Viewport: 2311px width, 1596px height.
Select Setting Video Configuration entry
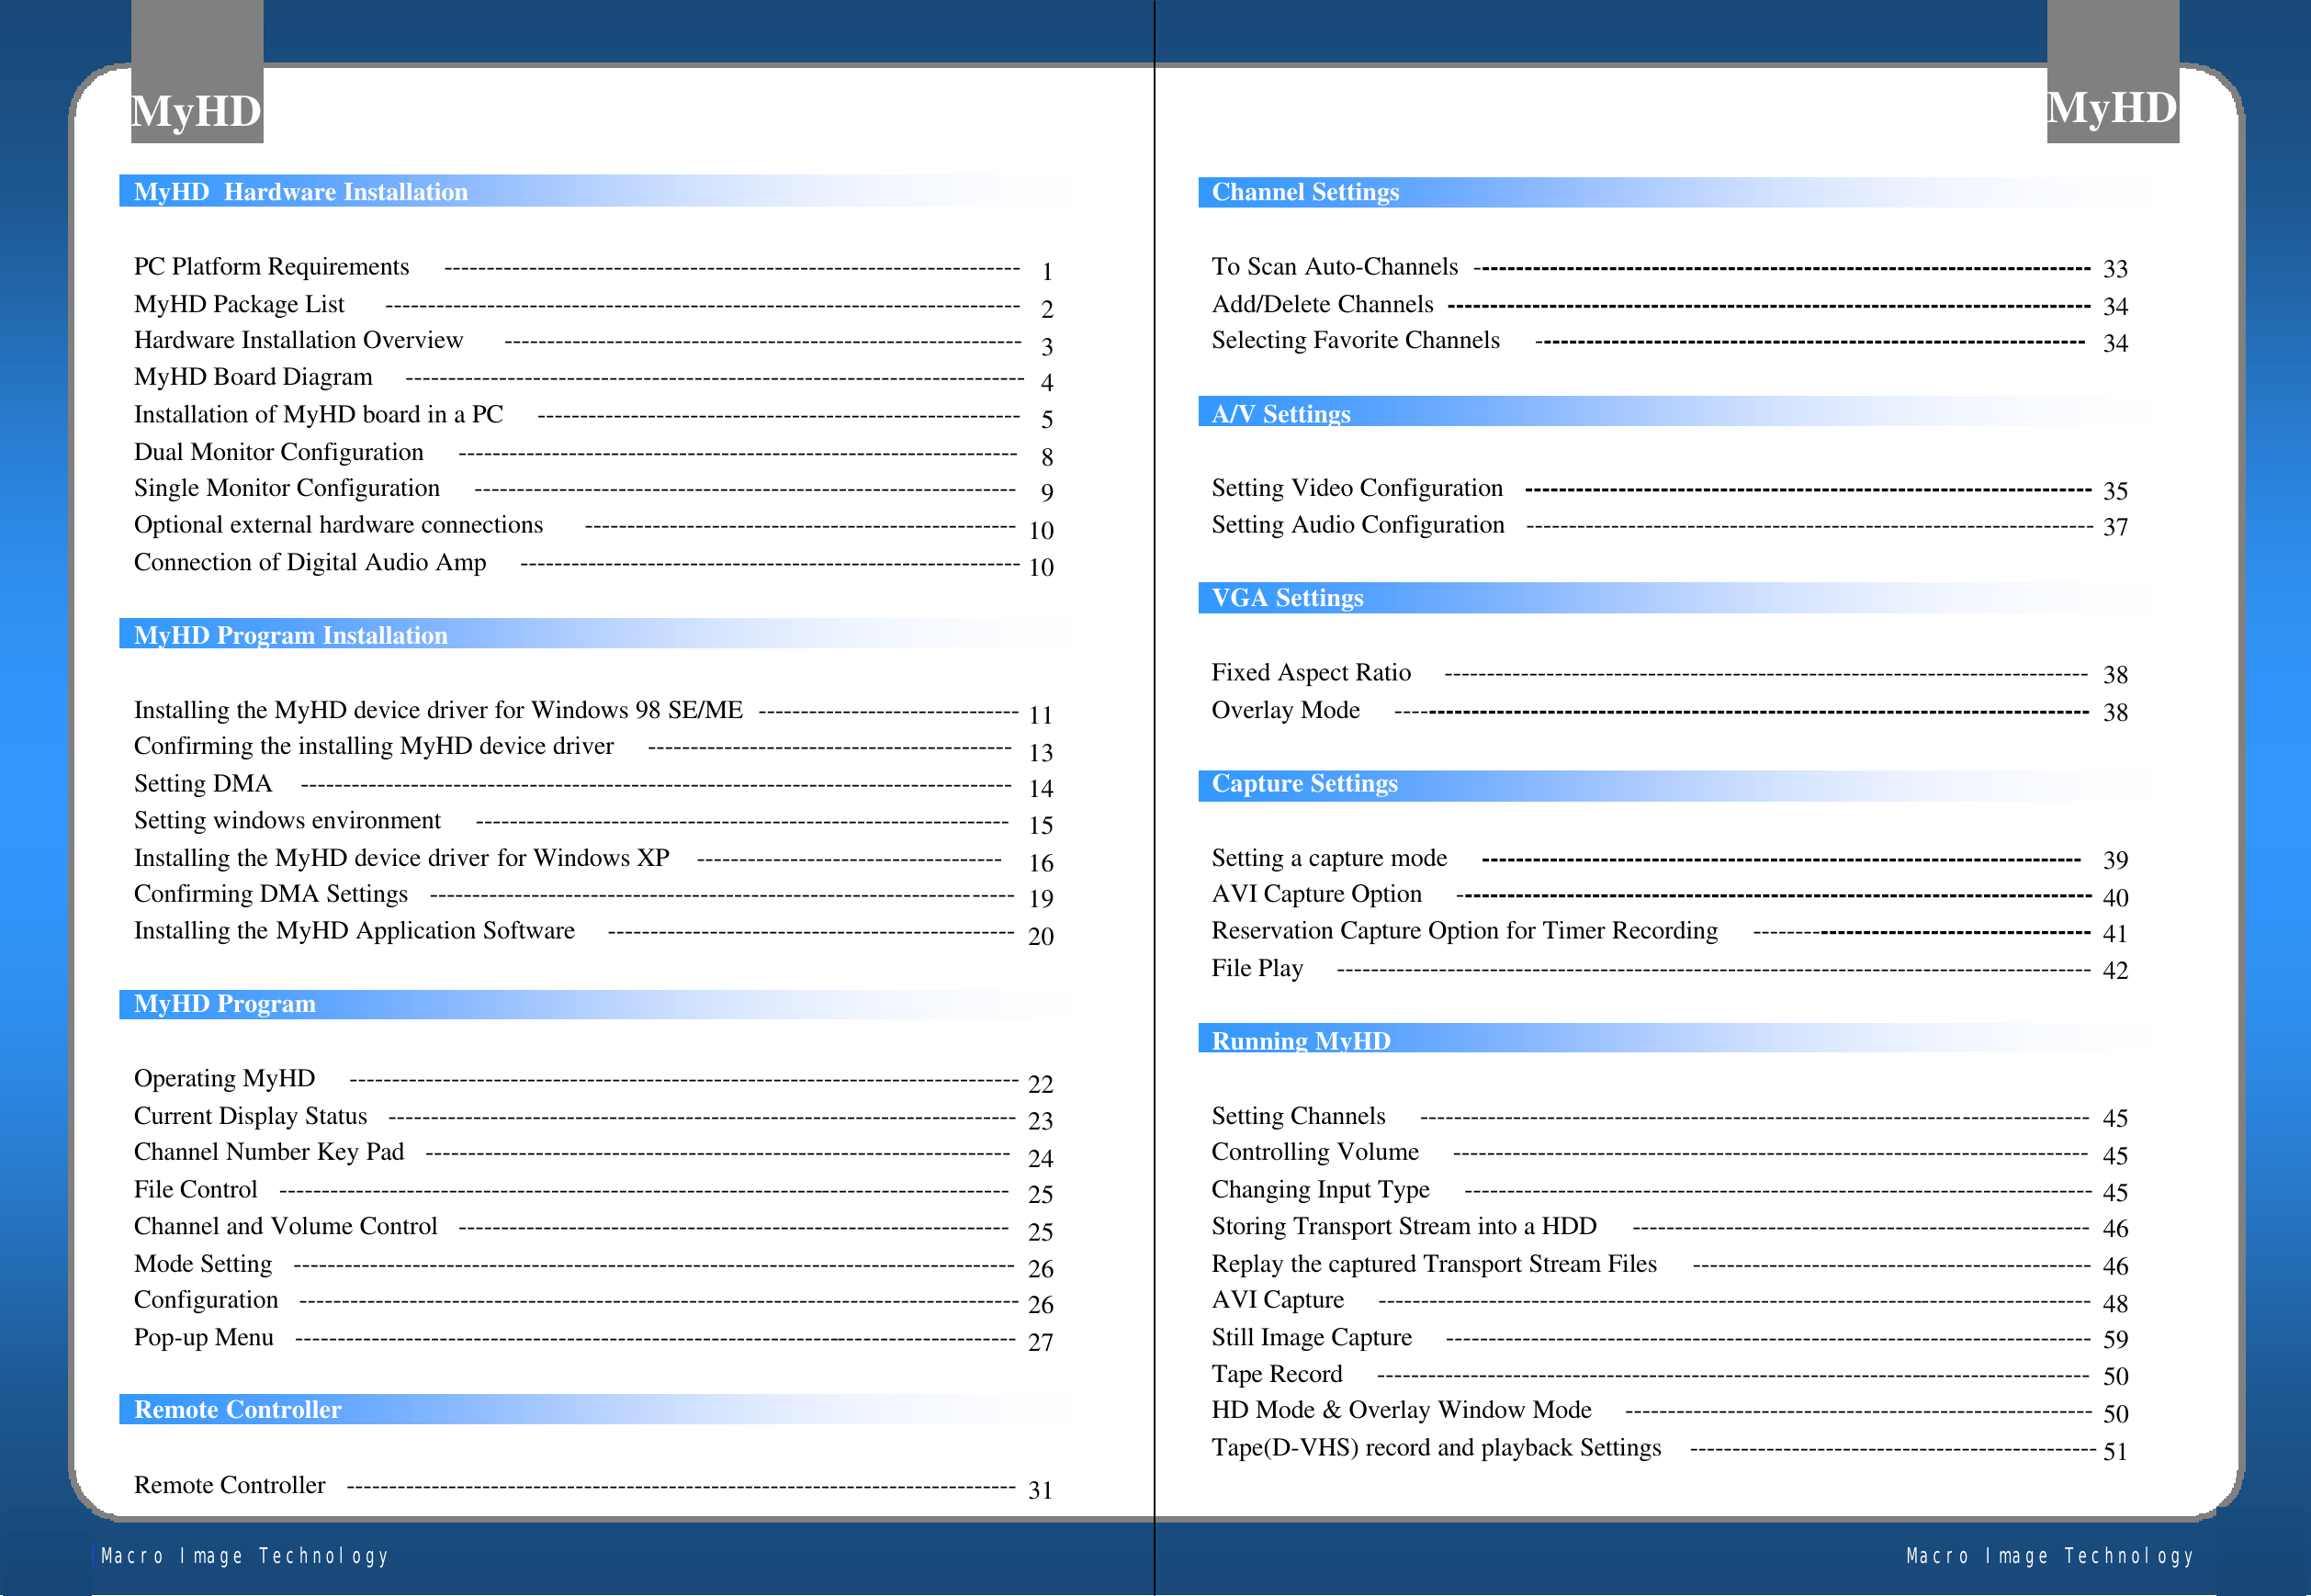tap(1356, 488)
